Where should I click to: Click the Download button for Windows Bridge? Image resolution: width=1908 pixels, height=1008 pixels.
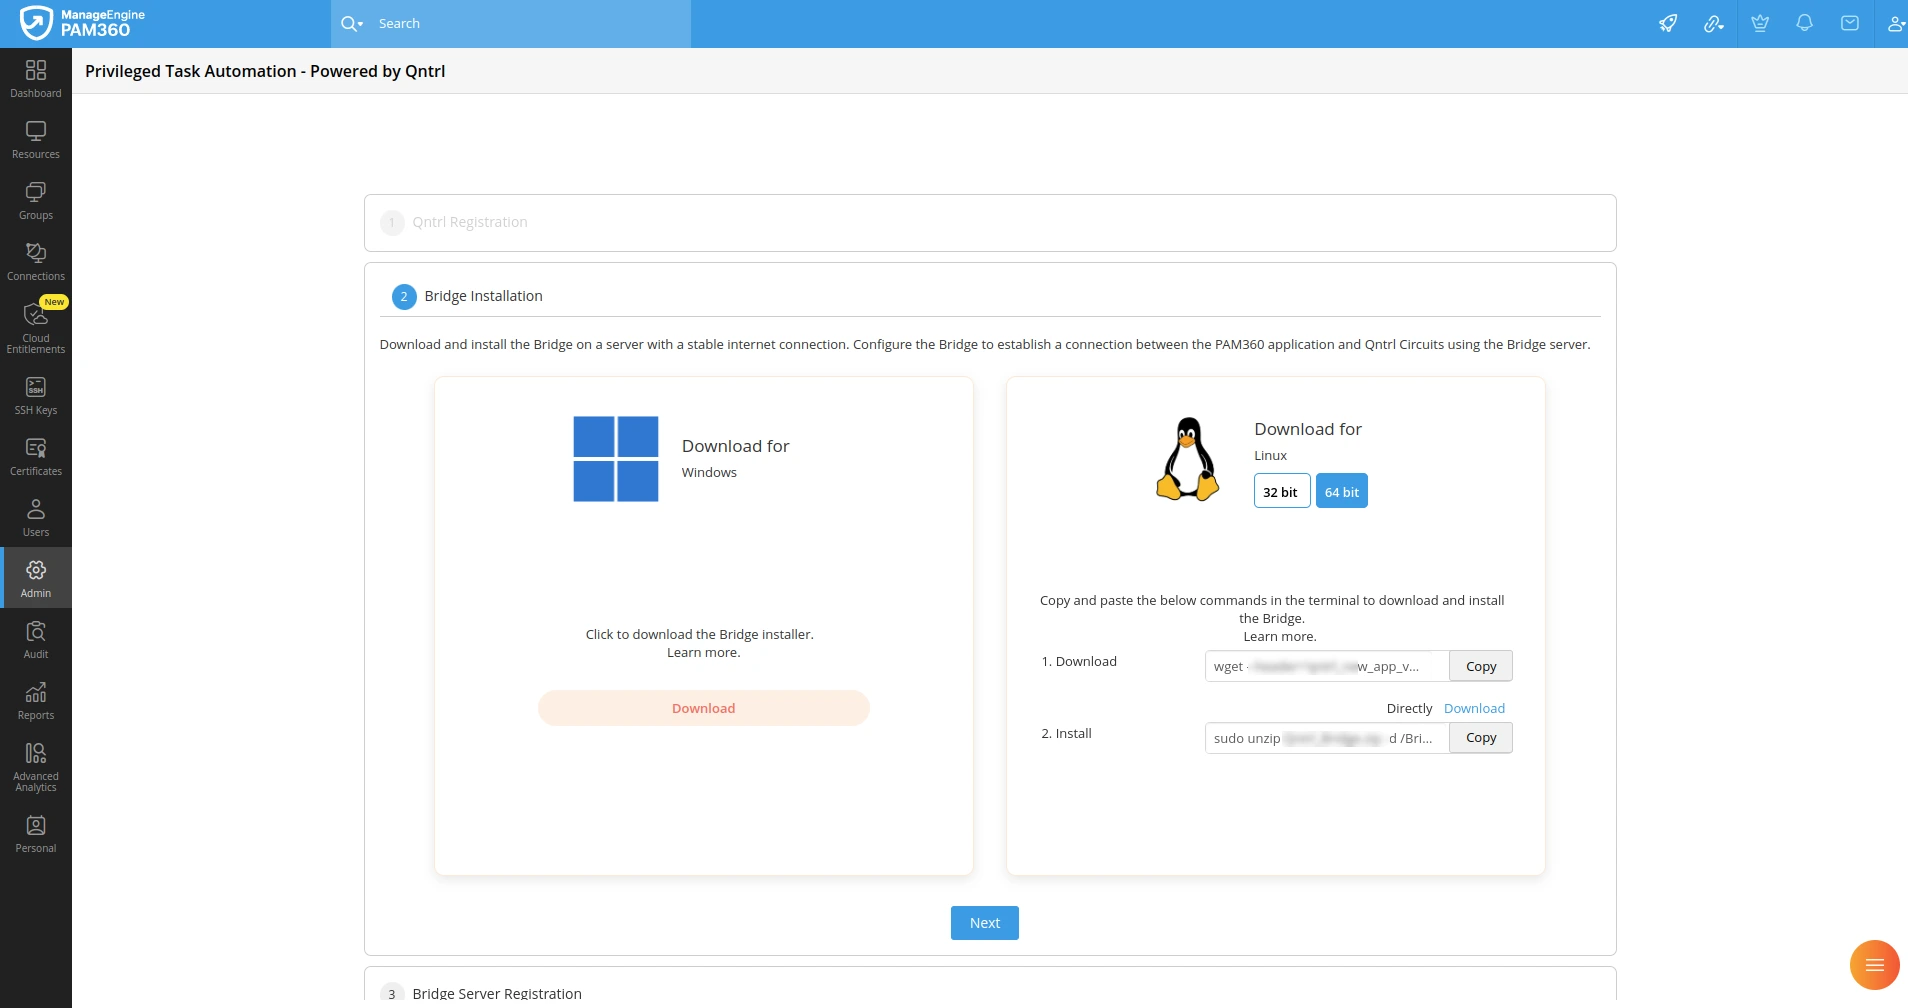point(702,707)
